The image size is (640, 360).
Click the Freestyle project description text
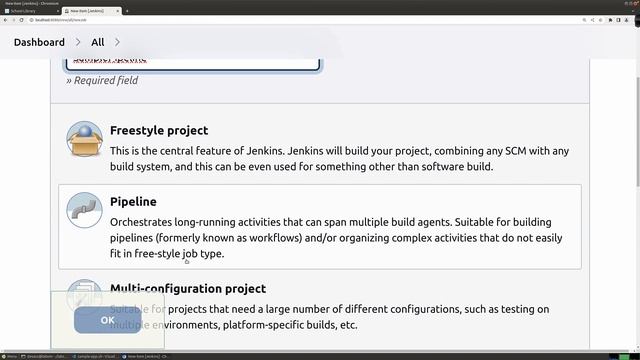[340, 159]
